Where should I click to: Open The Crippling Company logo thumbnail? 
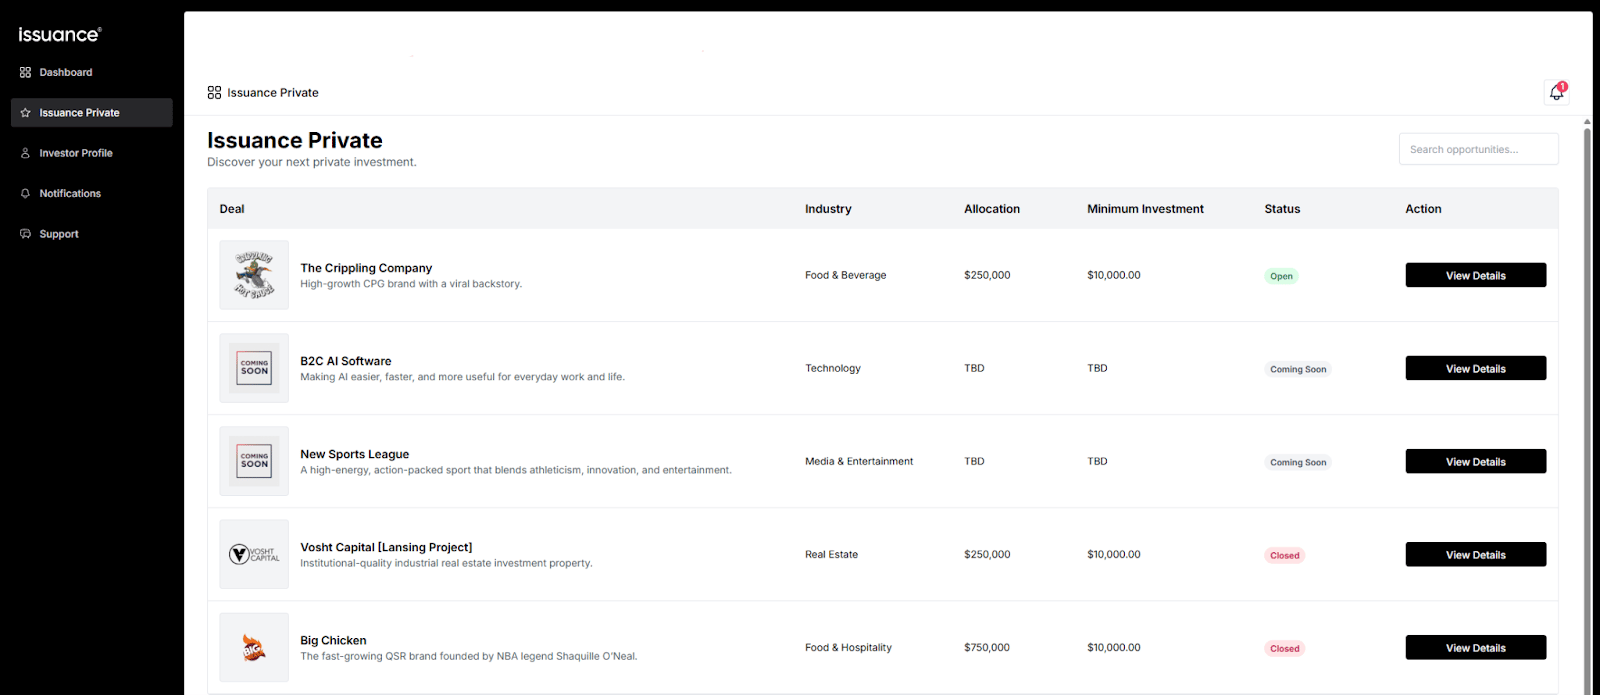[x=254, y=275]
